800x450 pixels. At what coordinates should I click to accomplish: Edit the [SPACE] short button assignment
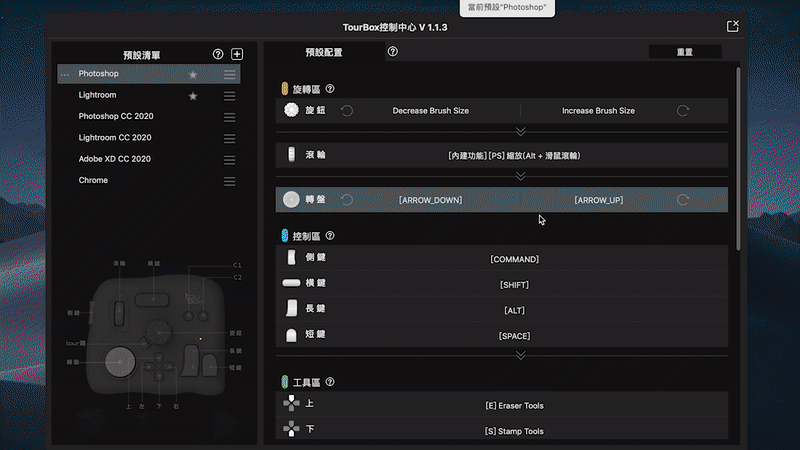coord(514,336)
